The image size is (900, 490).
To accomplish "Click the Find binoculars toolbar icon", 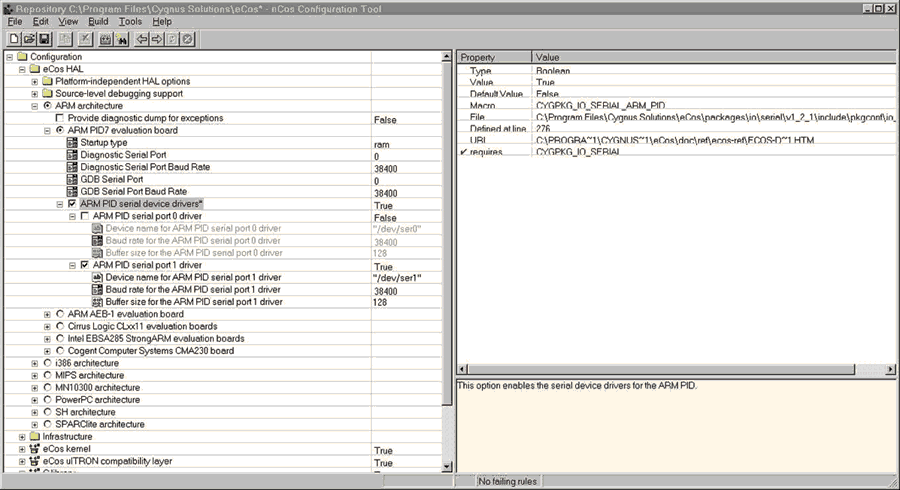I will pos(122,38).
